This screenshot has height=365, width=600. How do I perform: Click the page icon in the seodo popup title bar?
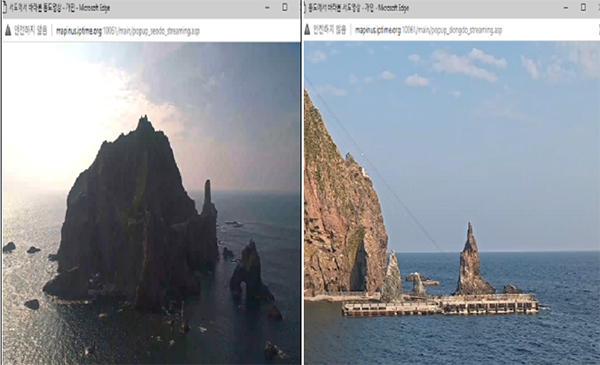point(5,8)
